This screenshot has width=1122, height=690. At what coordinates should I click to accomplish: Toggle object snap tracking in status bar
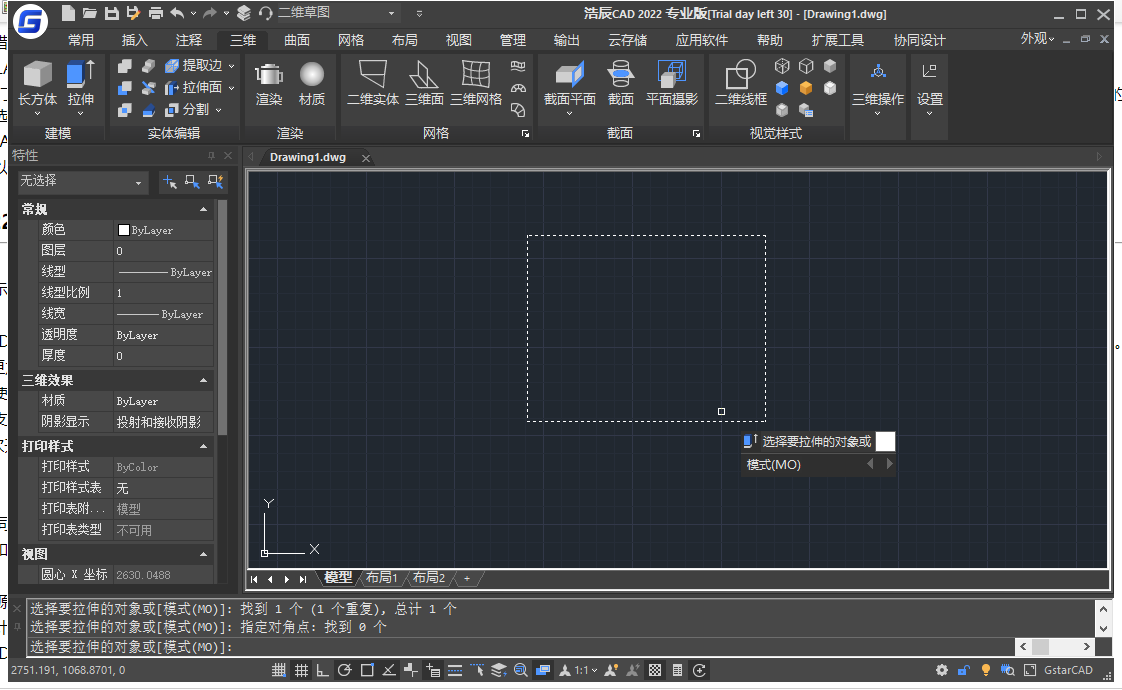pyautogui.click(x=389, y=670)
